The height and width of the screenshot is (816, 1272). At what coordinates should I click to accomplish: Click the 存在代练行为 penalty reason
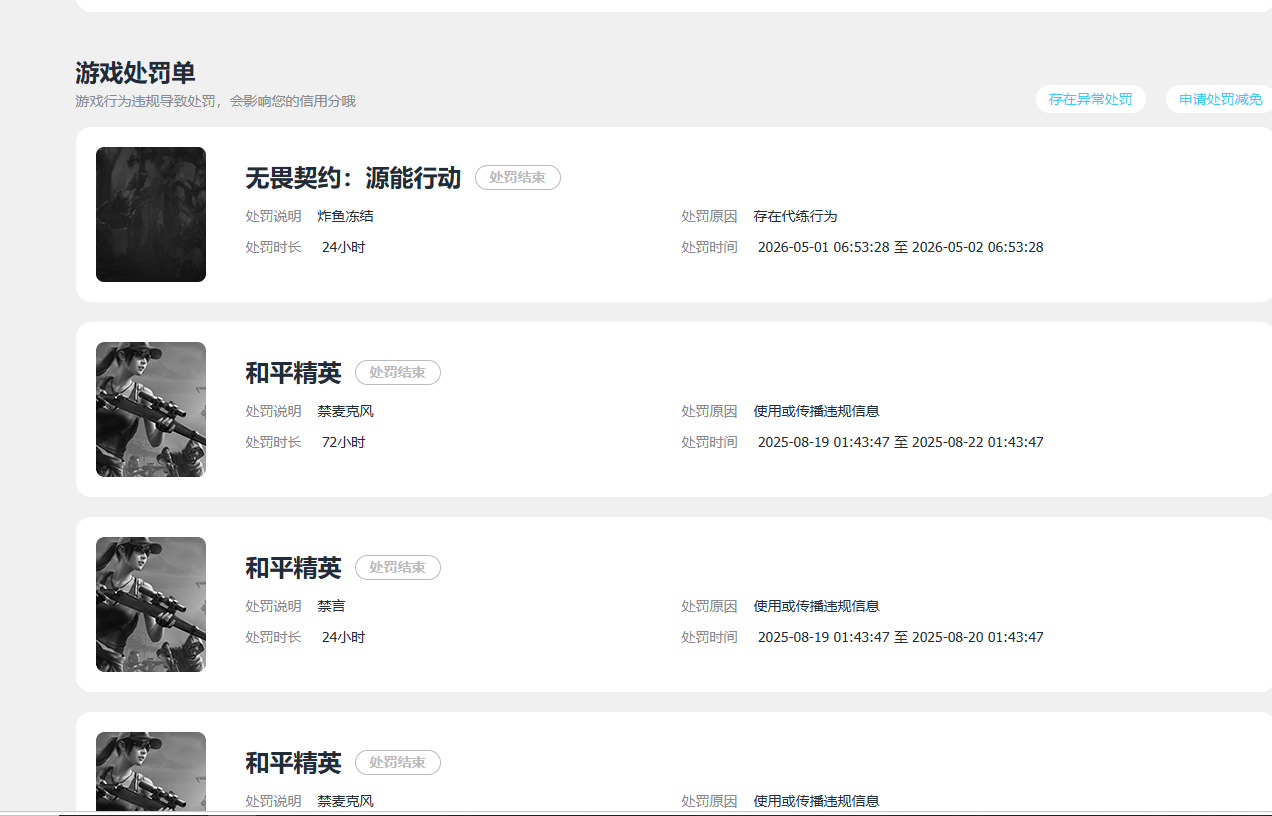click(x=795, y=216)
